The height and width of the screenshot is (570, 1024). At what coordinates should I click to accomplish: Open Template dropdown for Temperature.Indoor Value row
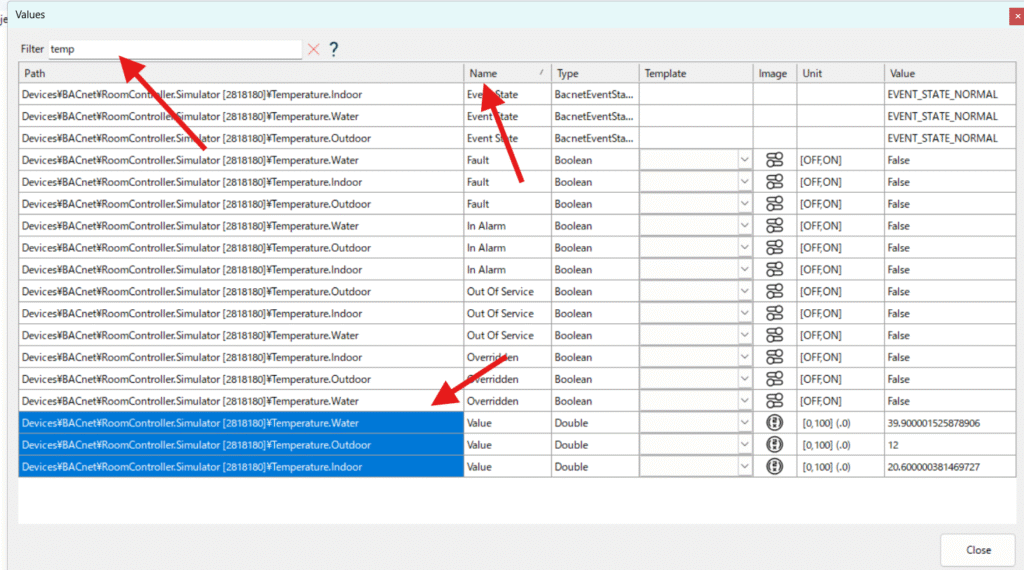(x=744, y=467)
